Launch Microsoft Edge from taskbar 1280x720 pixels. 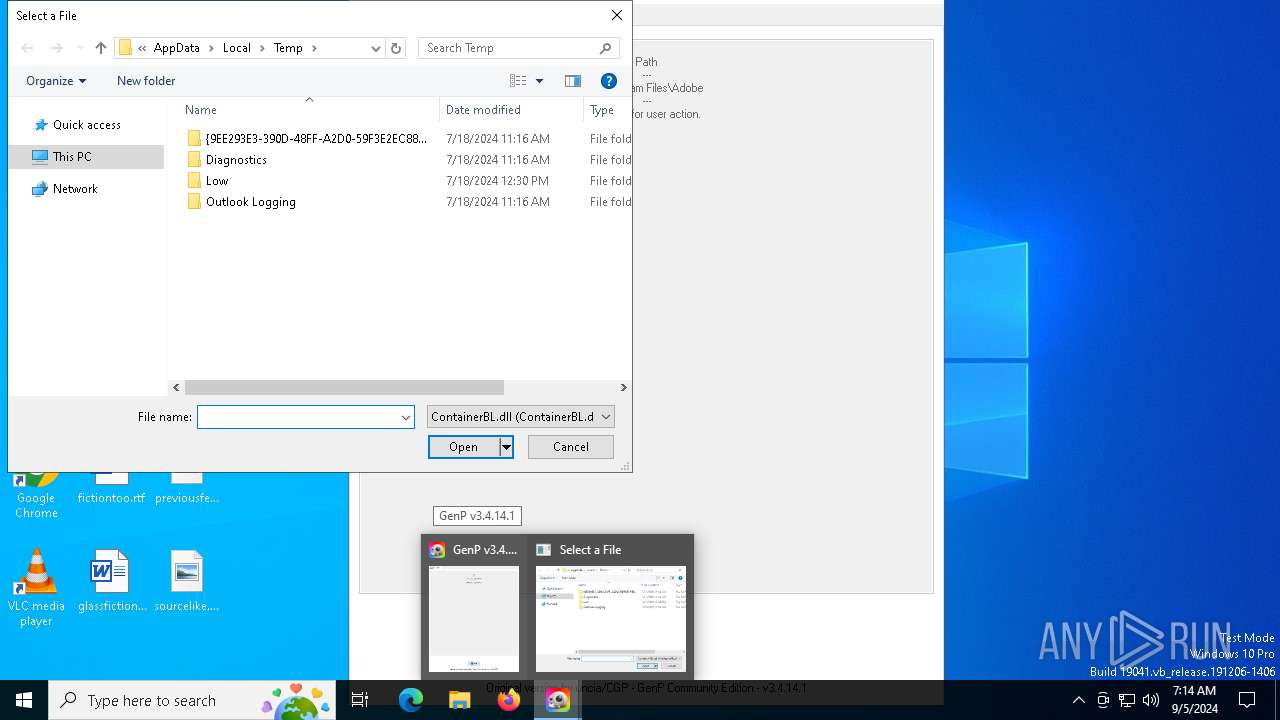[411, 700]
